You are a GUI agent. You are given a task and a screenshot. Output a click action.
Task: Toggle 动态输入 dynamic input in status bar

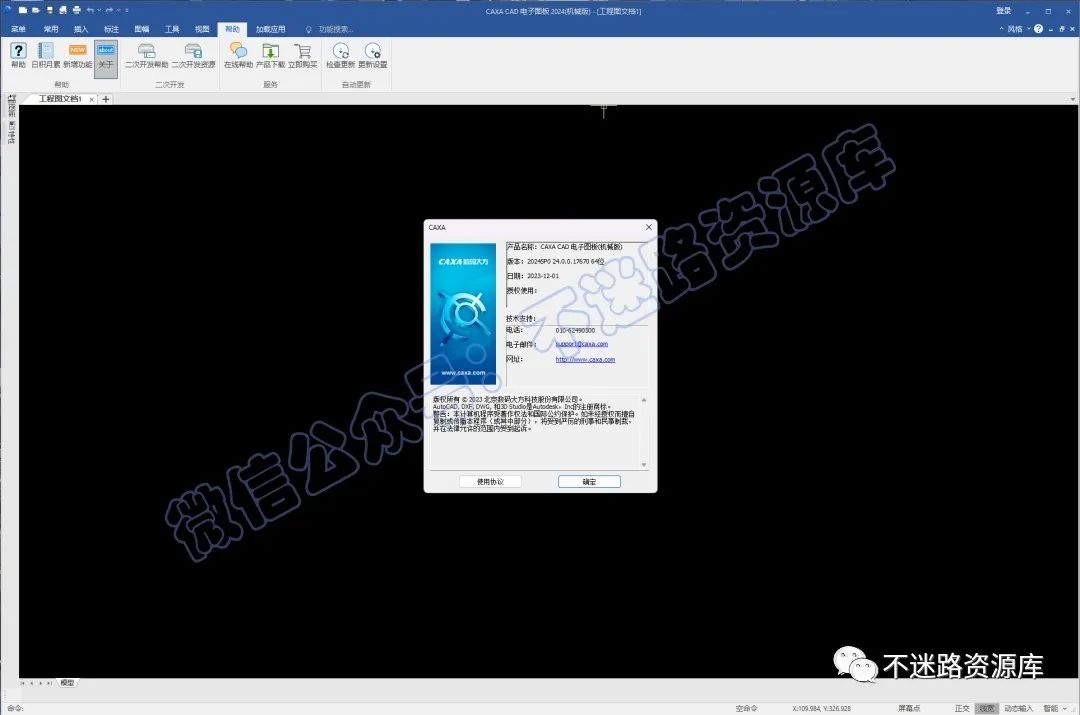pos(1018,708)
